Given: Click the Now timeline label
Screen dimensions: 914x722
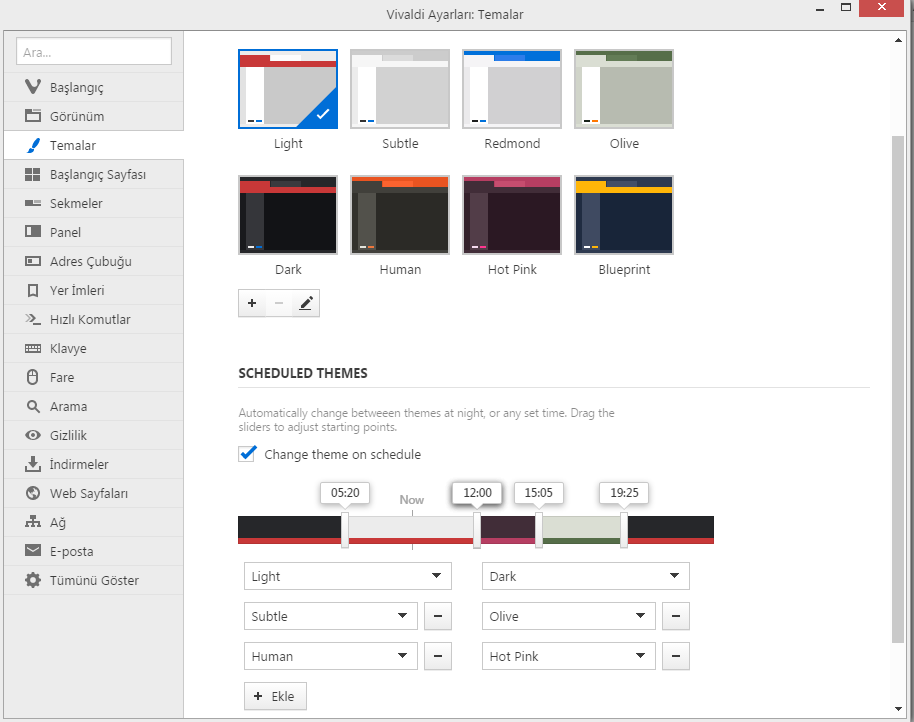Looking at the screenshot, I should (412, 499).
